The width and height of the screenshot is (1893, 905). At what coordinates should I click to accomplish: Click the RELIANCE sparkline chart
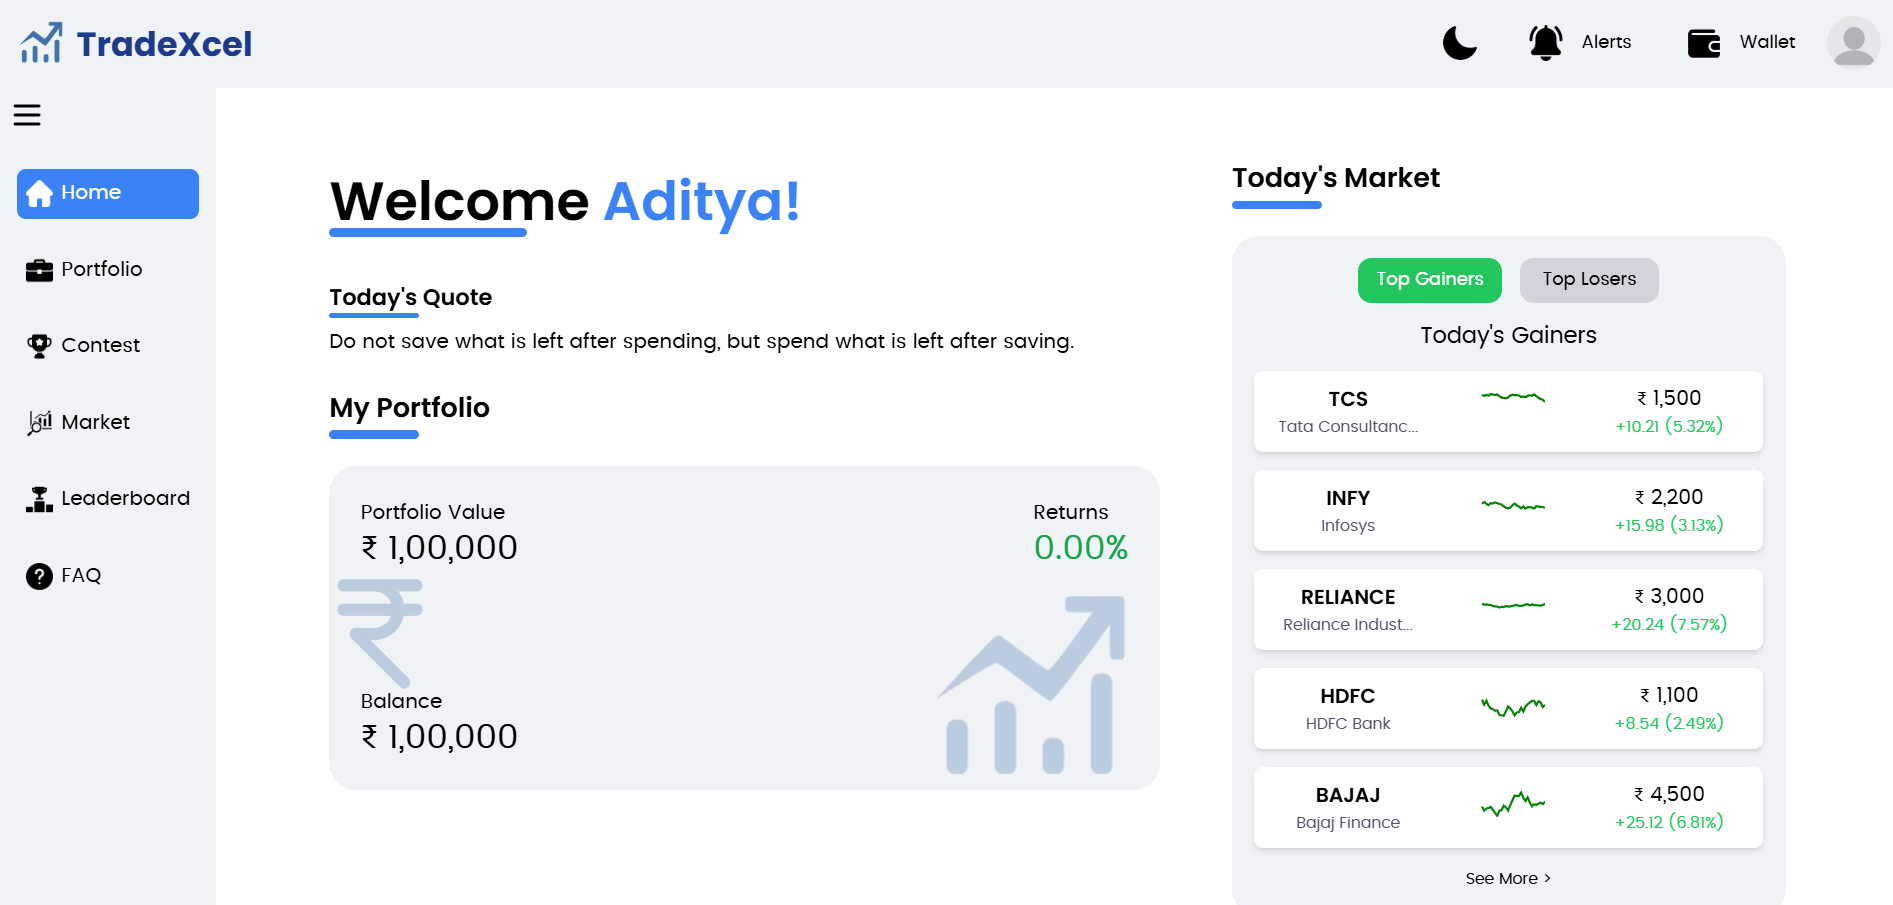[x=1513, y=605]
